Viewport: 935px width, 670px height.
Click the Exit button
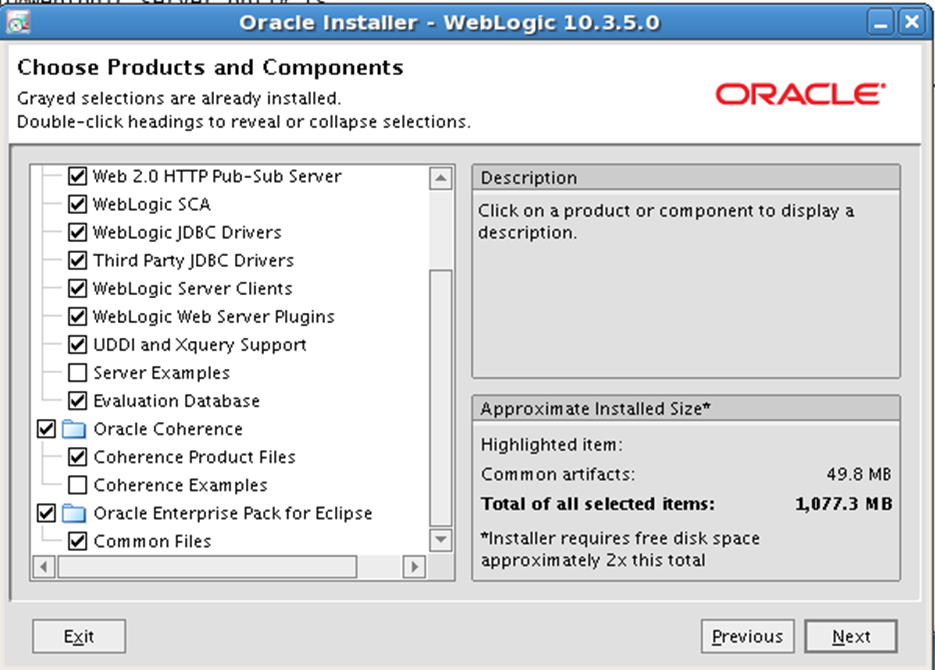[79, 637]
